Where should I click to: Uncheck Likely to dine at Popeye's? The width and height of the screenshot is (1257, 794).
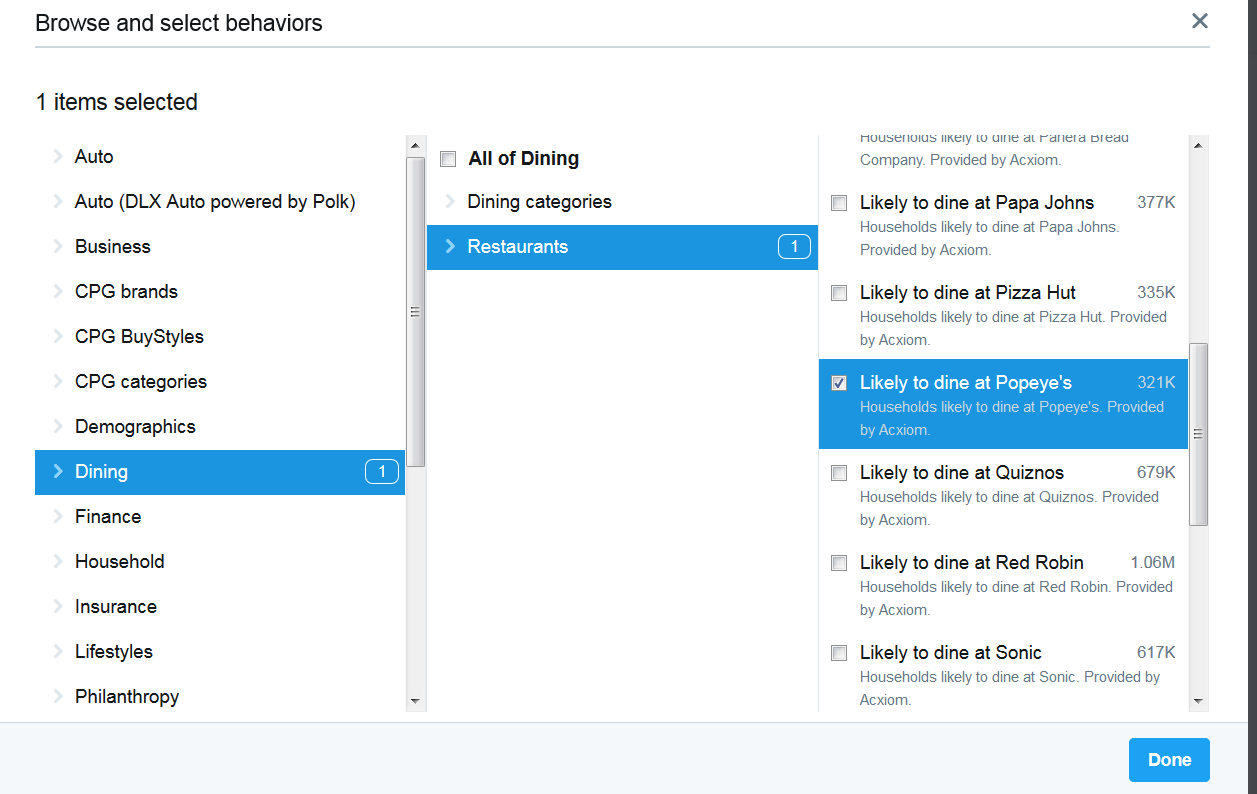click(839, 383)
